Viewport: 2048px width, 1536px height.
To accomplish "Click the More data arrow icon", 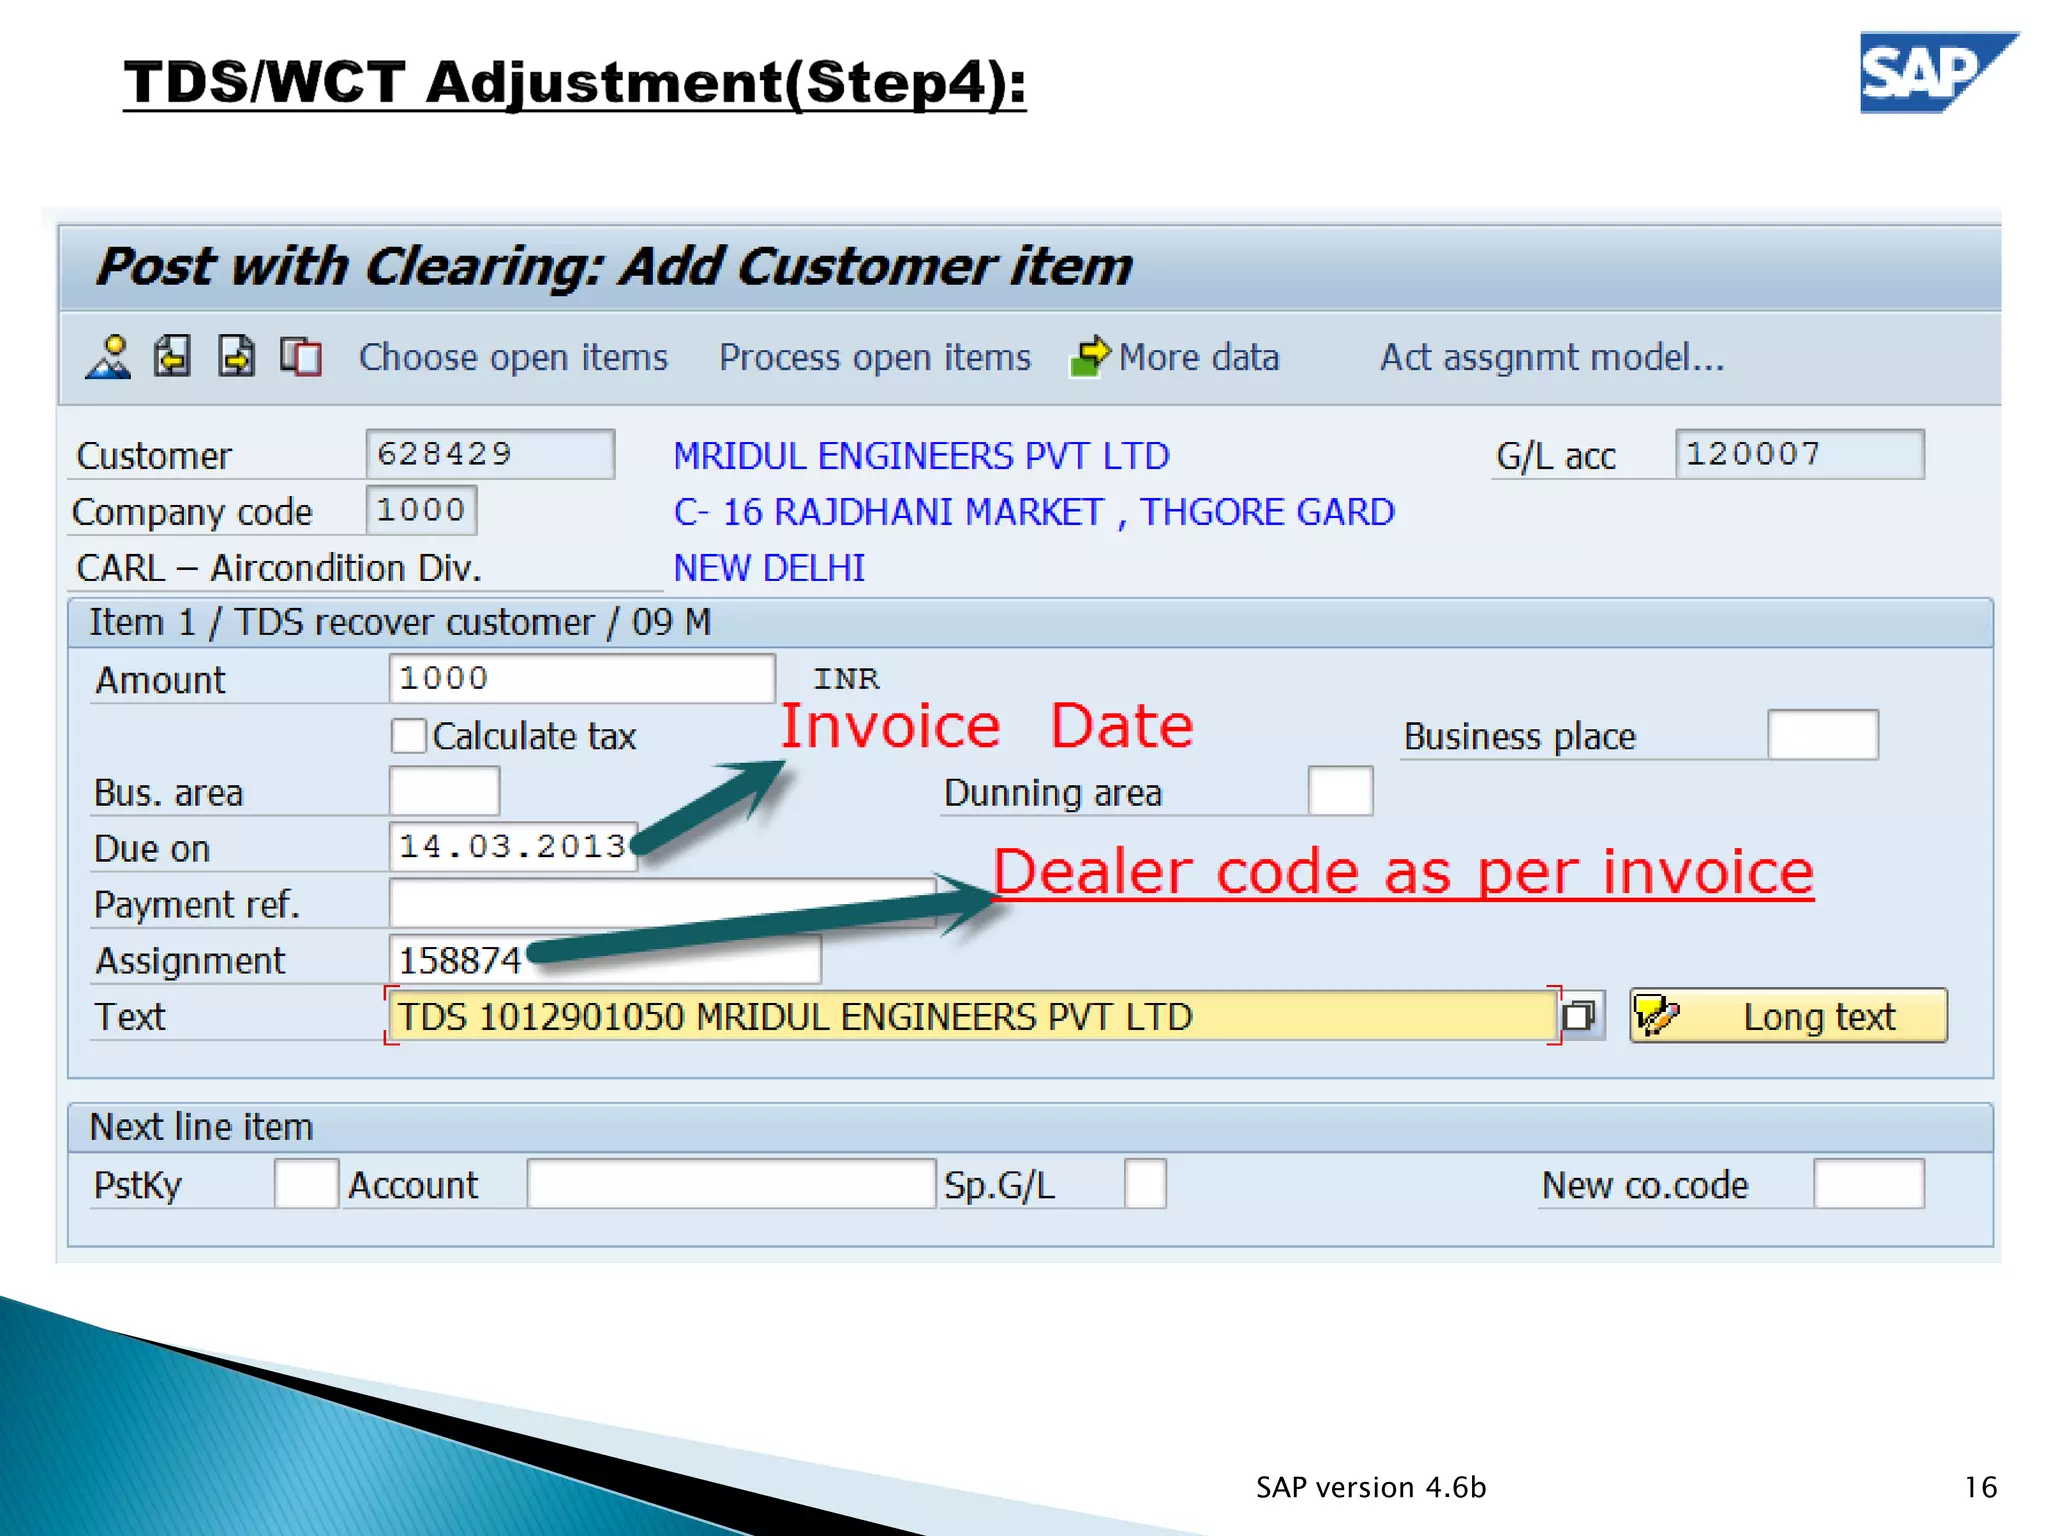I will pos(1090,356).
